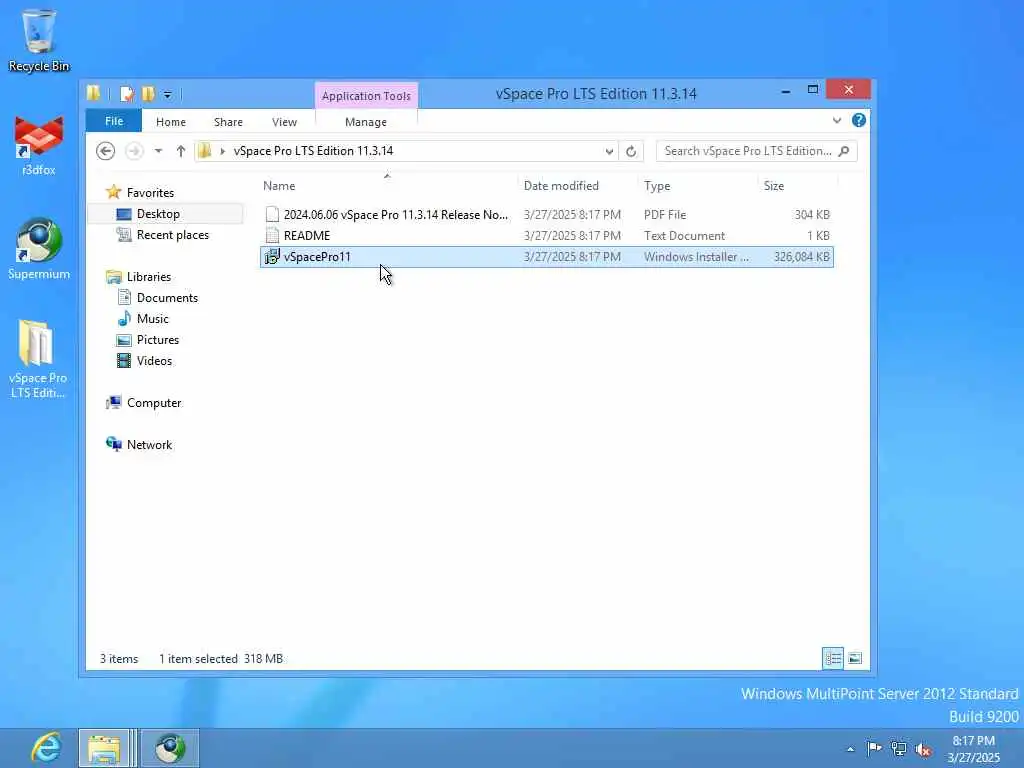
Task: Expand the ribbon with the chevron
Action: point(837,120)
